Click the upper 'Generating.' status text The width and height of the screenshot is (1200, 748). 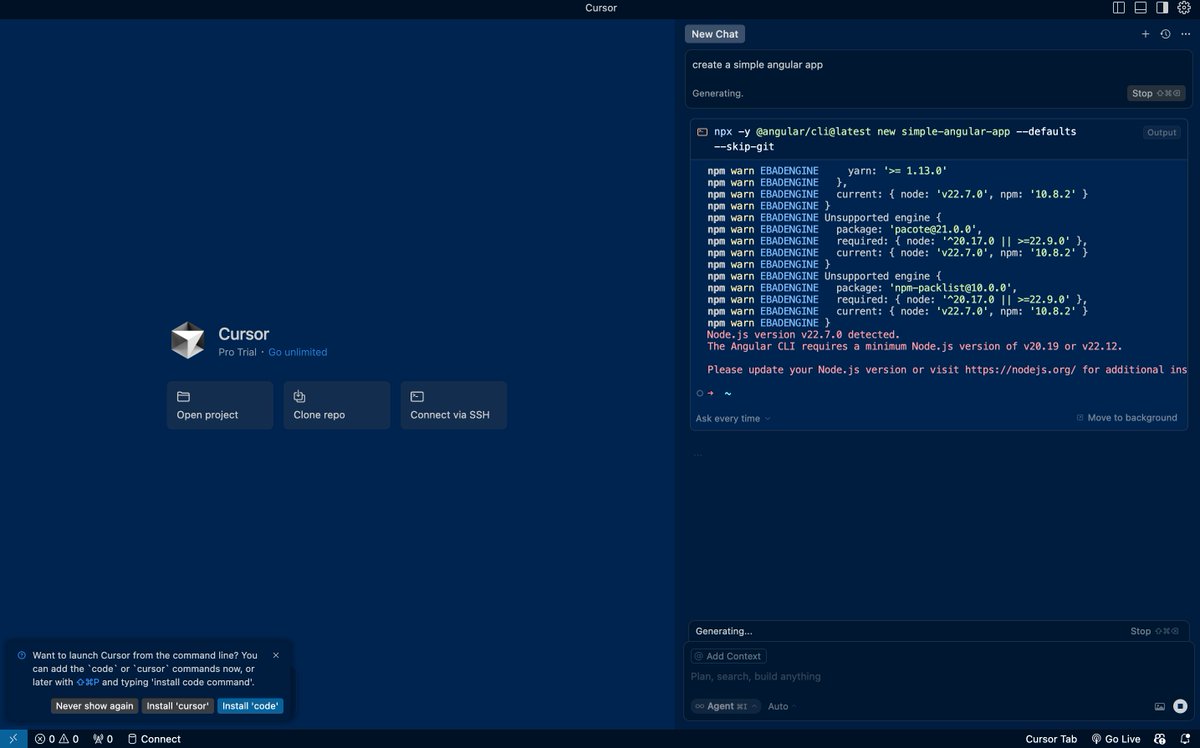(x=717, y=93)
